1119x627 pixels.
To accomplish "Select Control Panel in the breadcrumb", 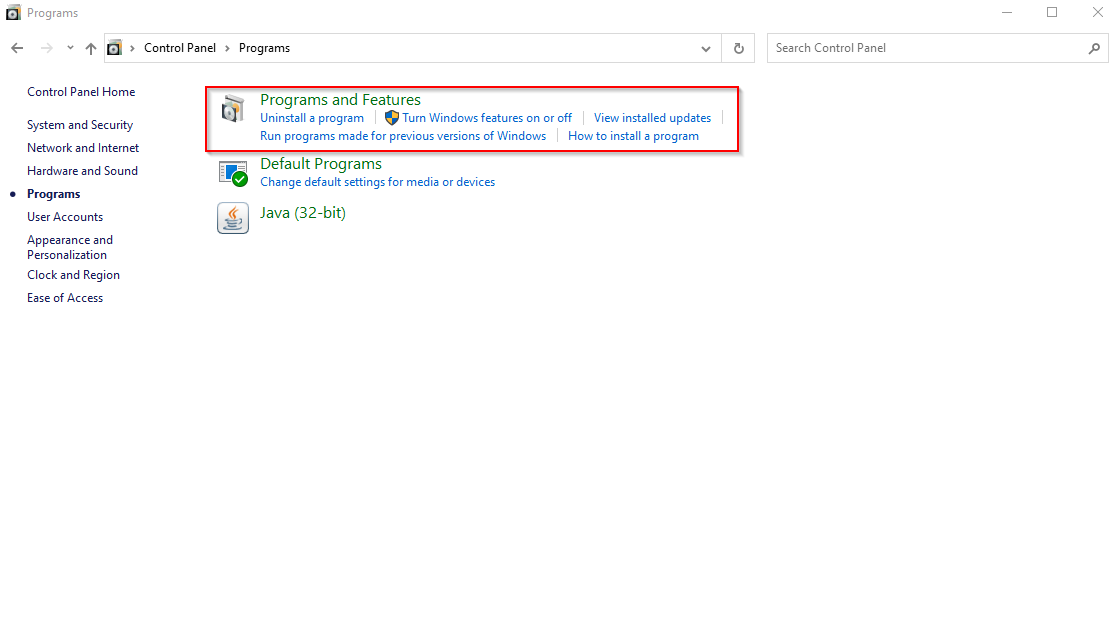I will pyautogui.click(x=180, y=48).
